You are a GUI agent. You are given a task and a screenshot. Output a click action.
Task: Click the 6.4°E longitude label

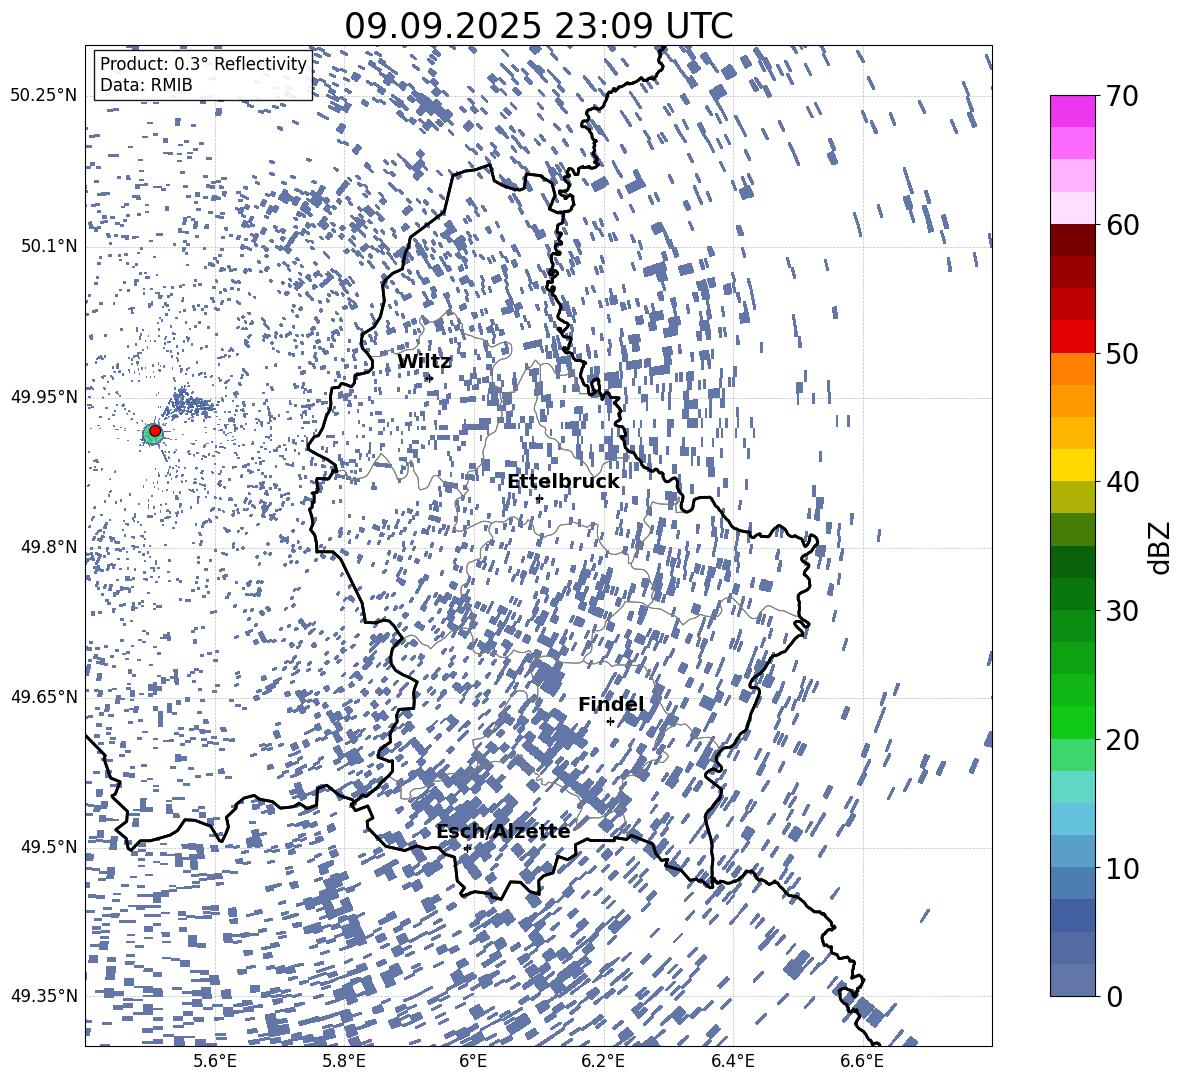tap(732, 1061)
